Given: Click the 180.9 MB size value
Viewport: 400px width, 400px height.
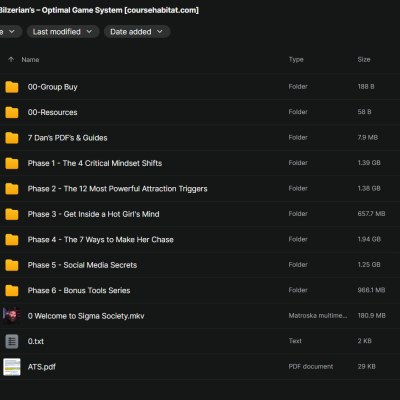Looking at the screenshot, I should (x=372, y=315).
